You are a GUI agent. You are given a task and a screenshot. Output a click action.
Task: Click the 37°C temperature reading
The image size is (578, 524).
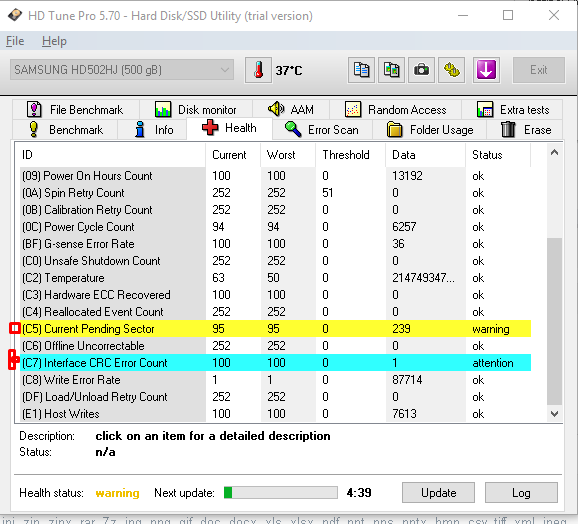[x=289, y=70]
